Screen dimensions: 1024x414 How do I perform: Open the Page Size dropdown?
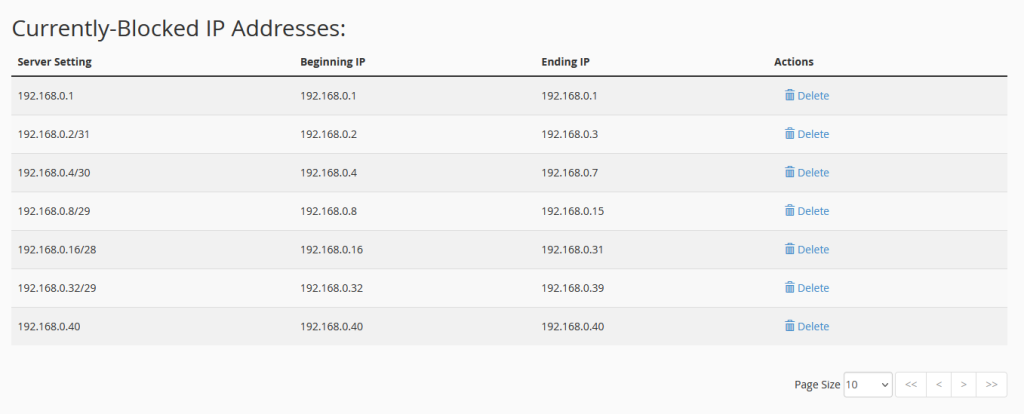867,385
